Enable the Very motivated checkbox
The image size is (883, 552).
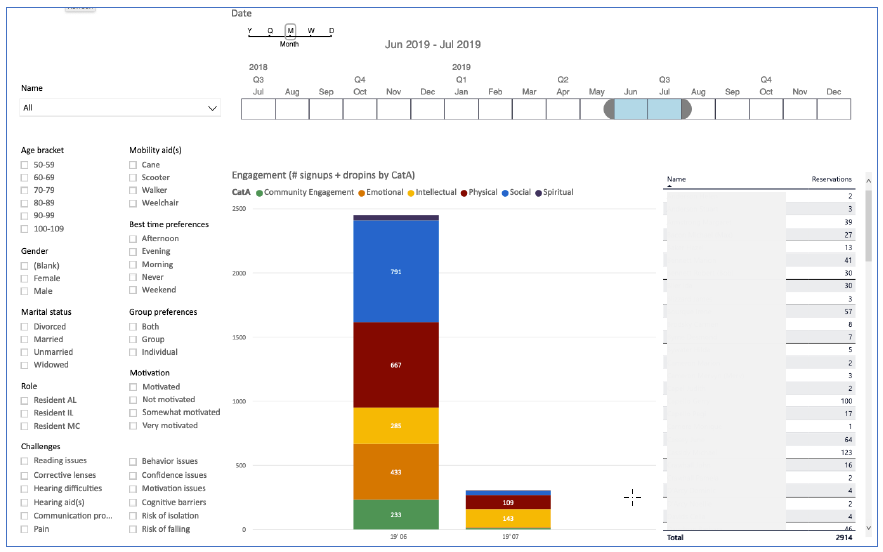(133, 426)
